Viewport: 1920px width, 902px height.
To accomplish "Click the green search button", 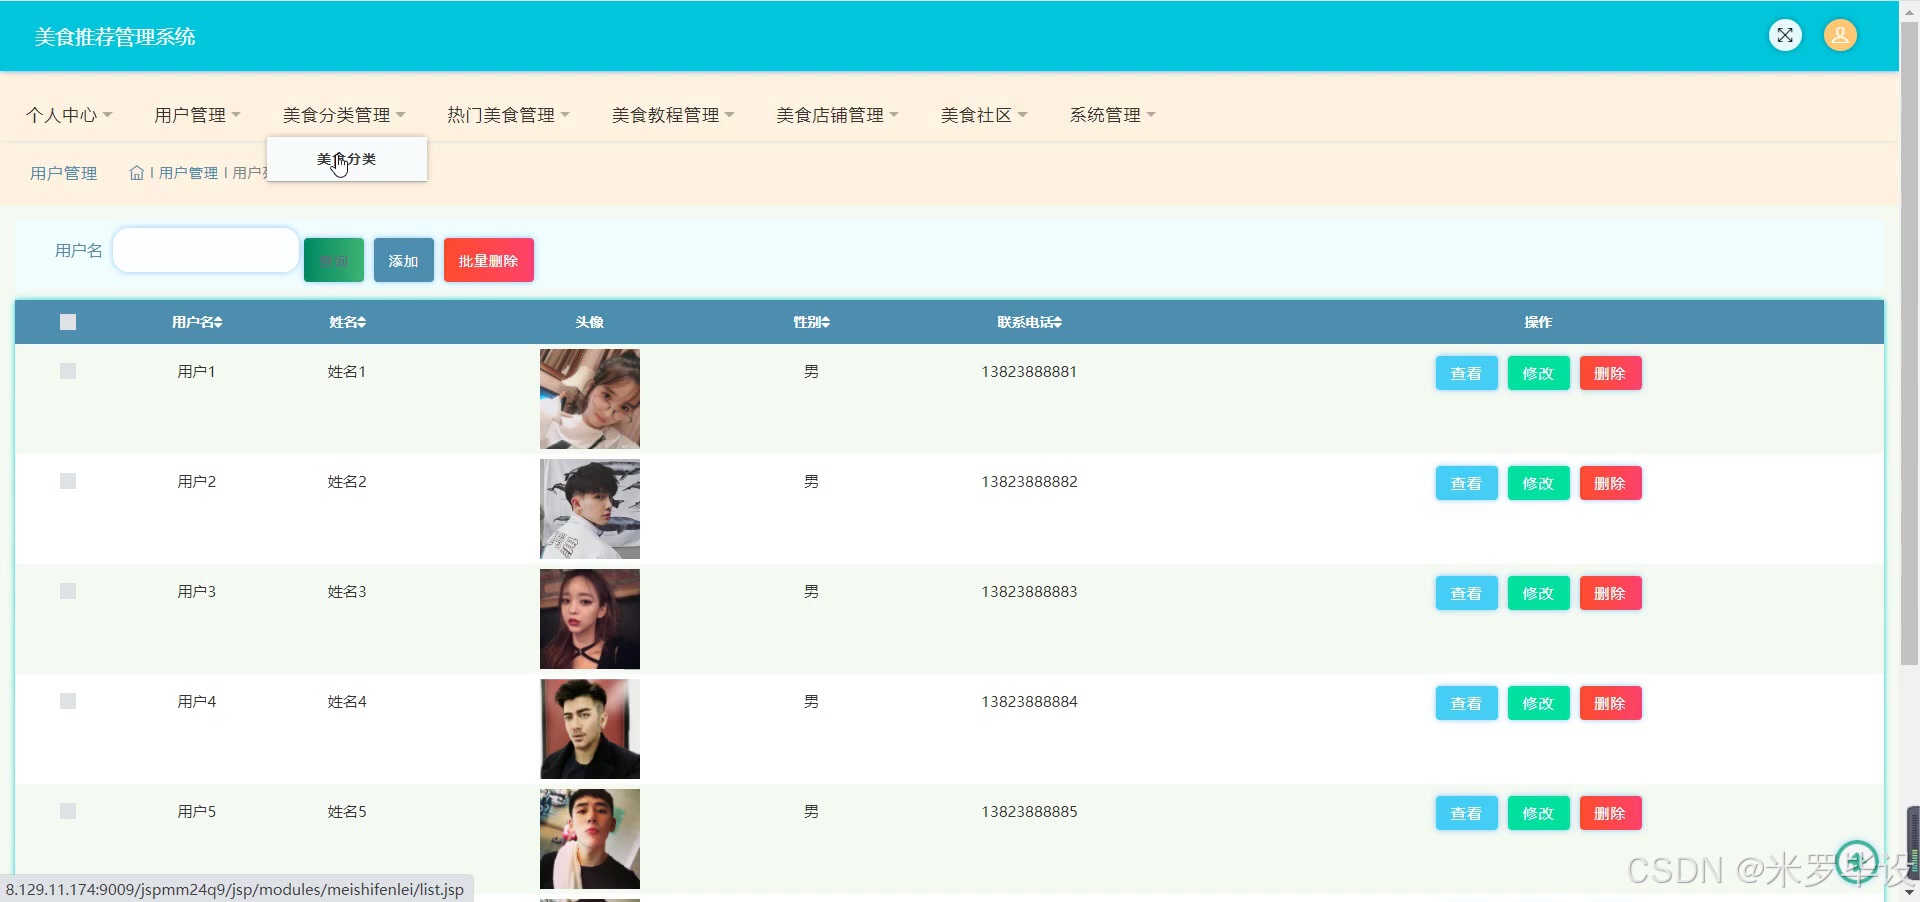I will tap(334, 260).
